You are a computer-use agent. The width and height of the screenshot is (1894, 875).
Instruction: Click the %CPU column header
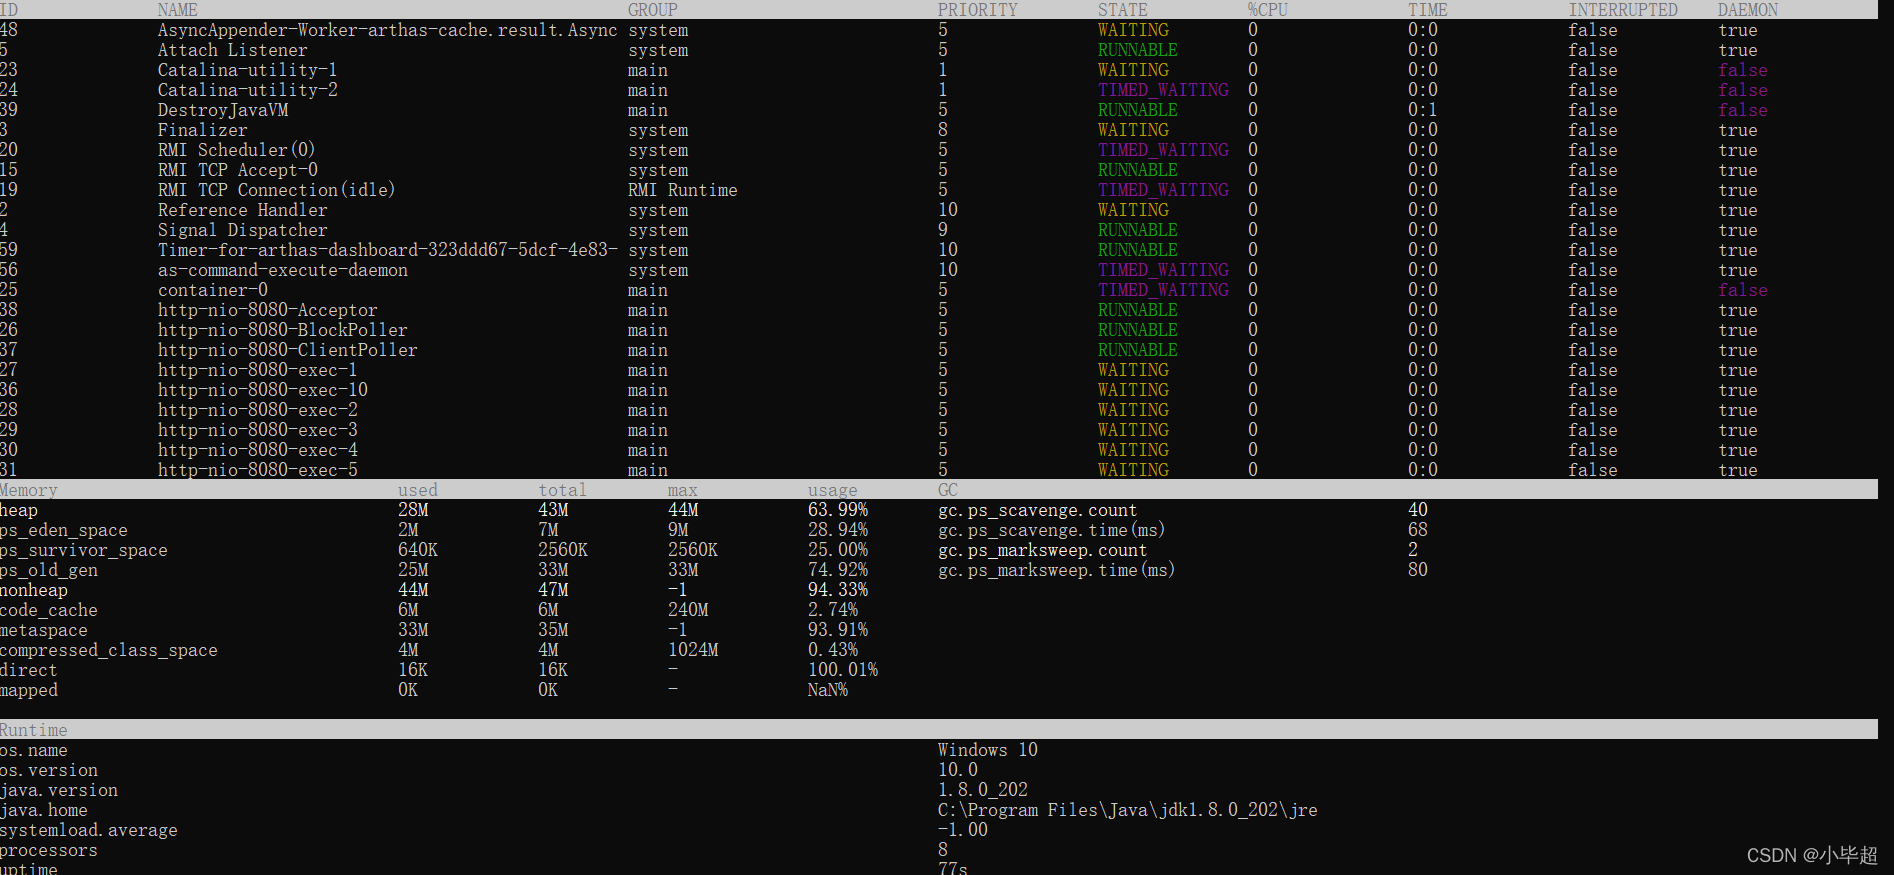1268,10
